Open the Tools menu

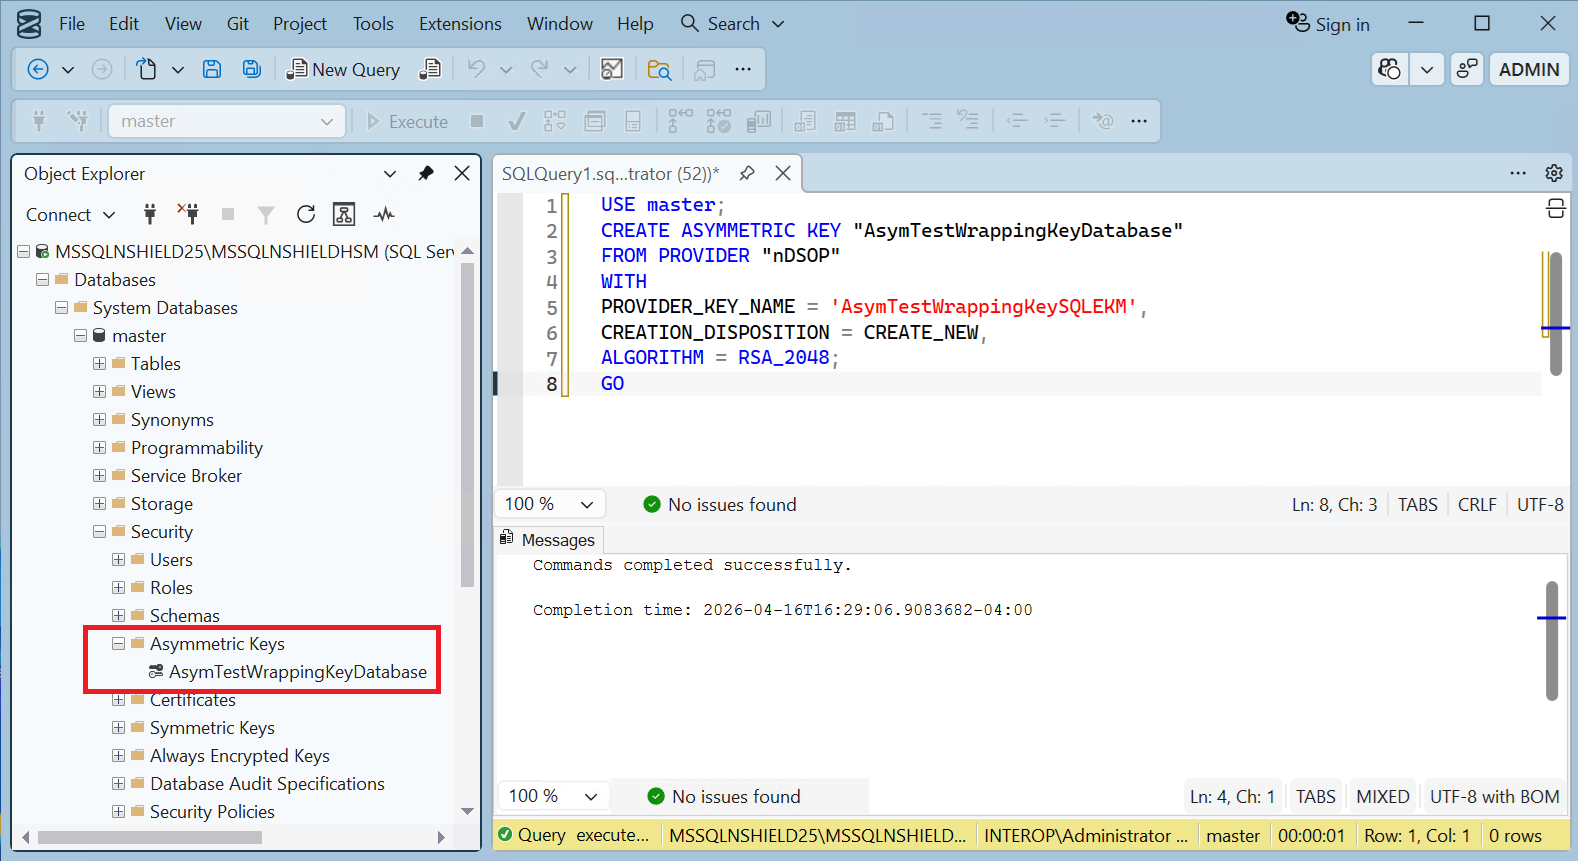point(373,23)
